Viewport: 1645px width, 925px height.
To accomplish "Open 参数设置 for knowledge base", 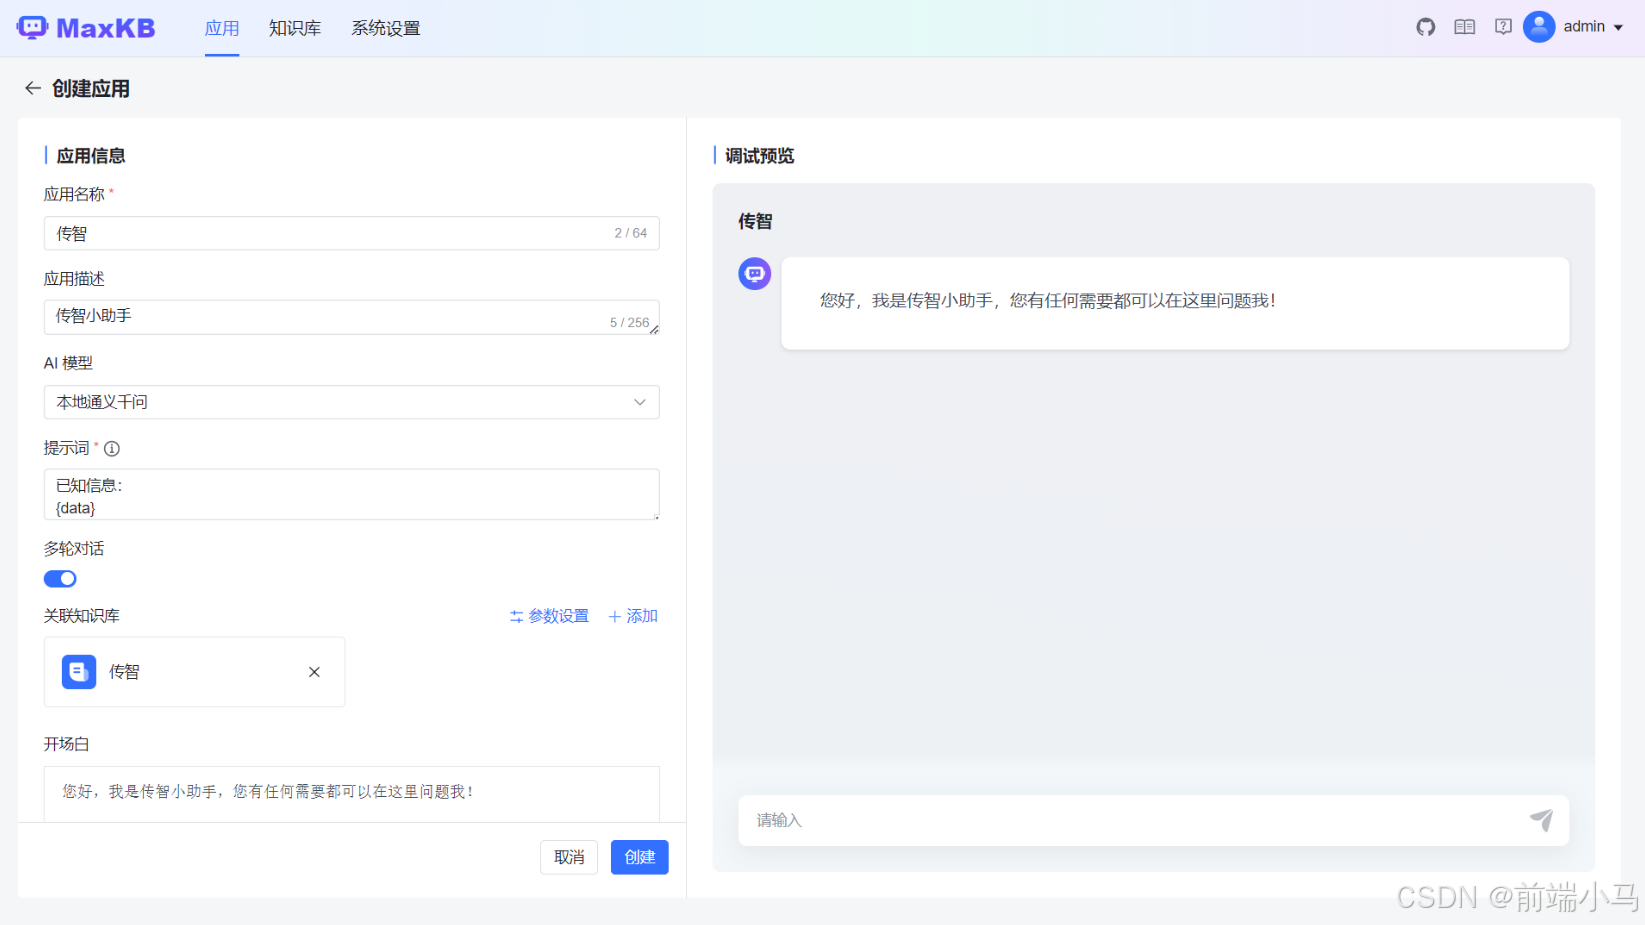I will pos(549,616).
